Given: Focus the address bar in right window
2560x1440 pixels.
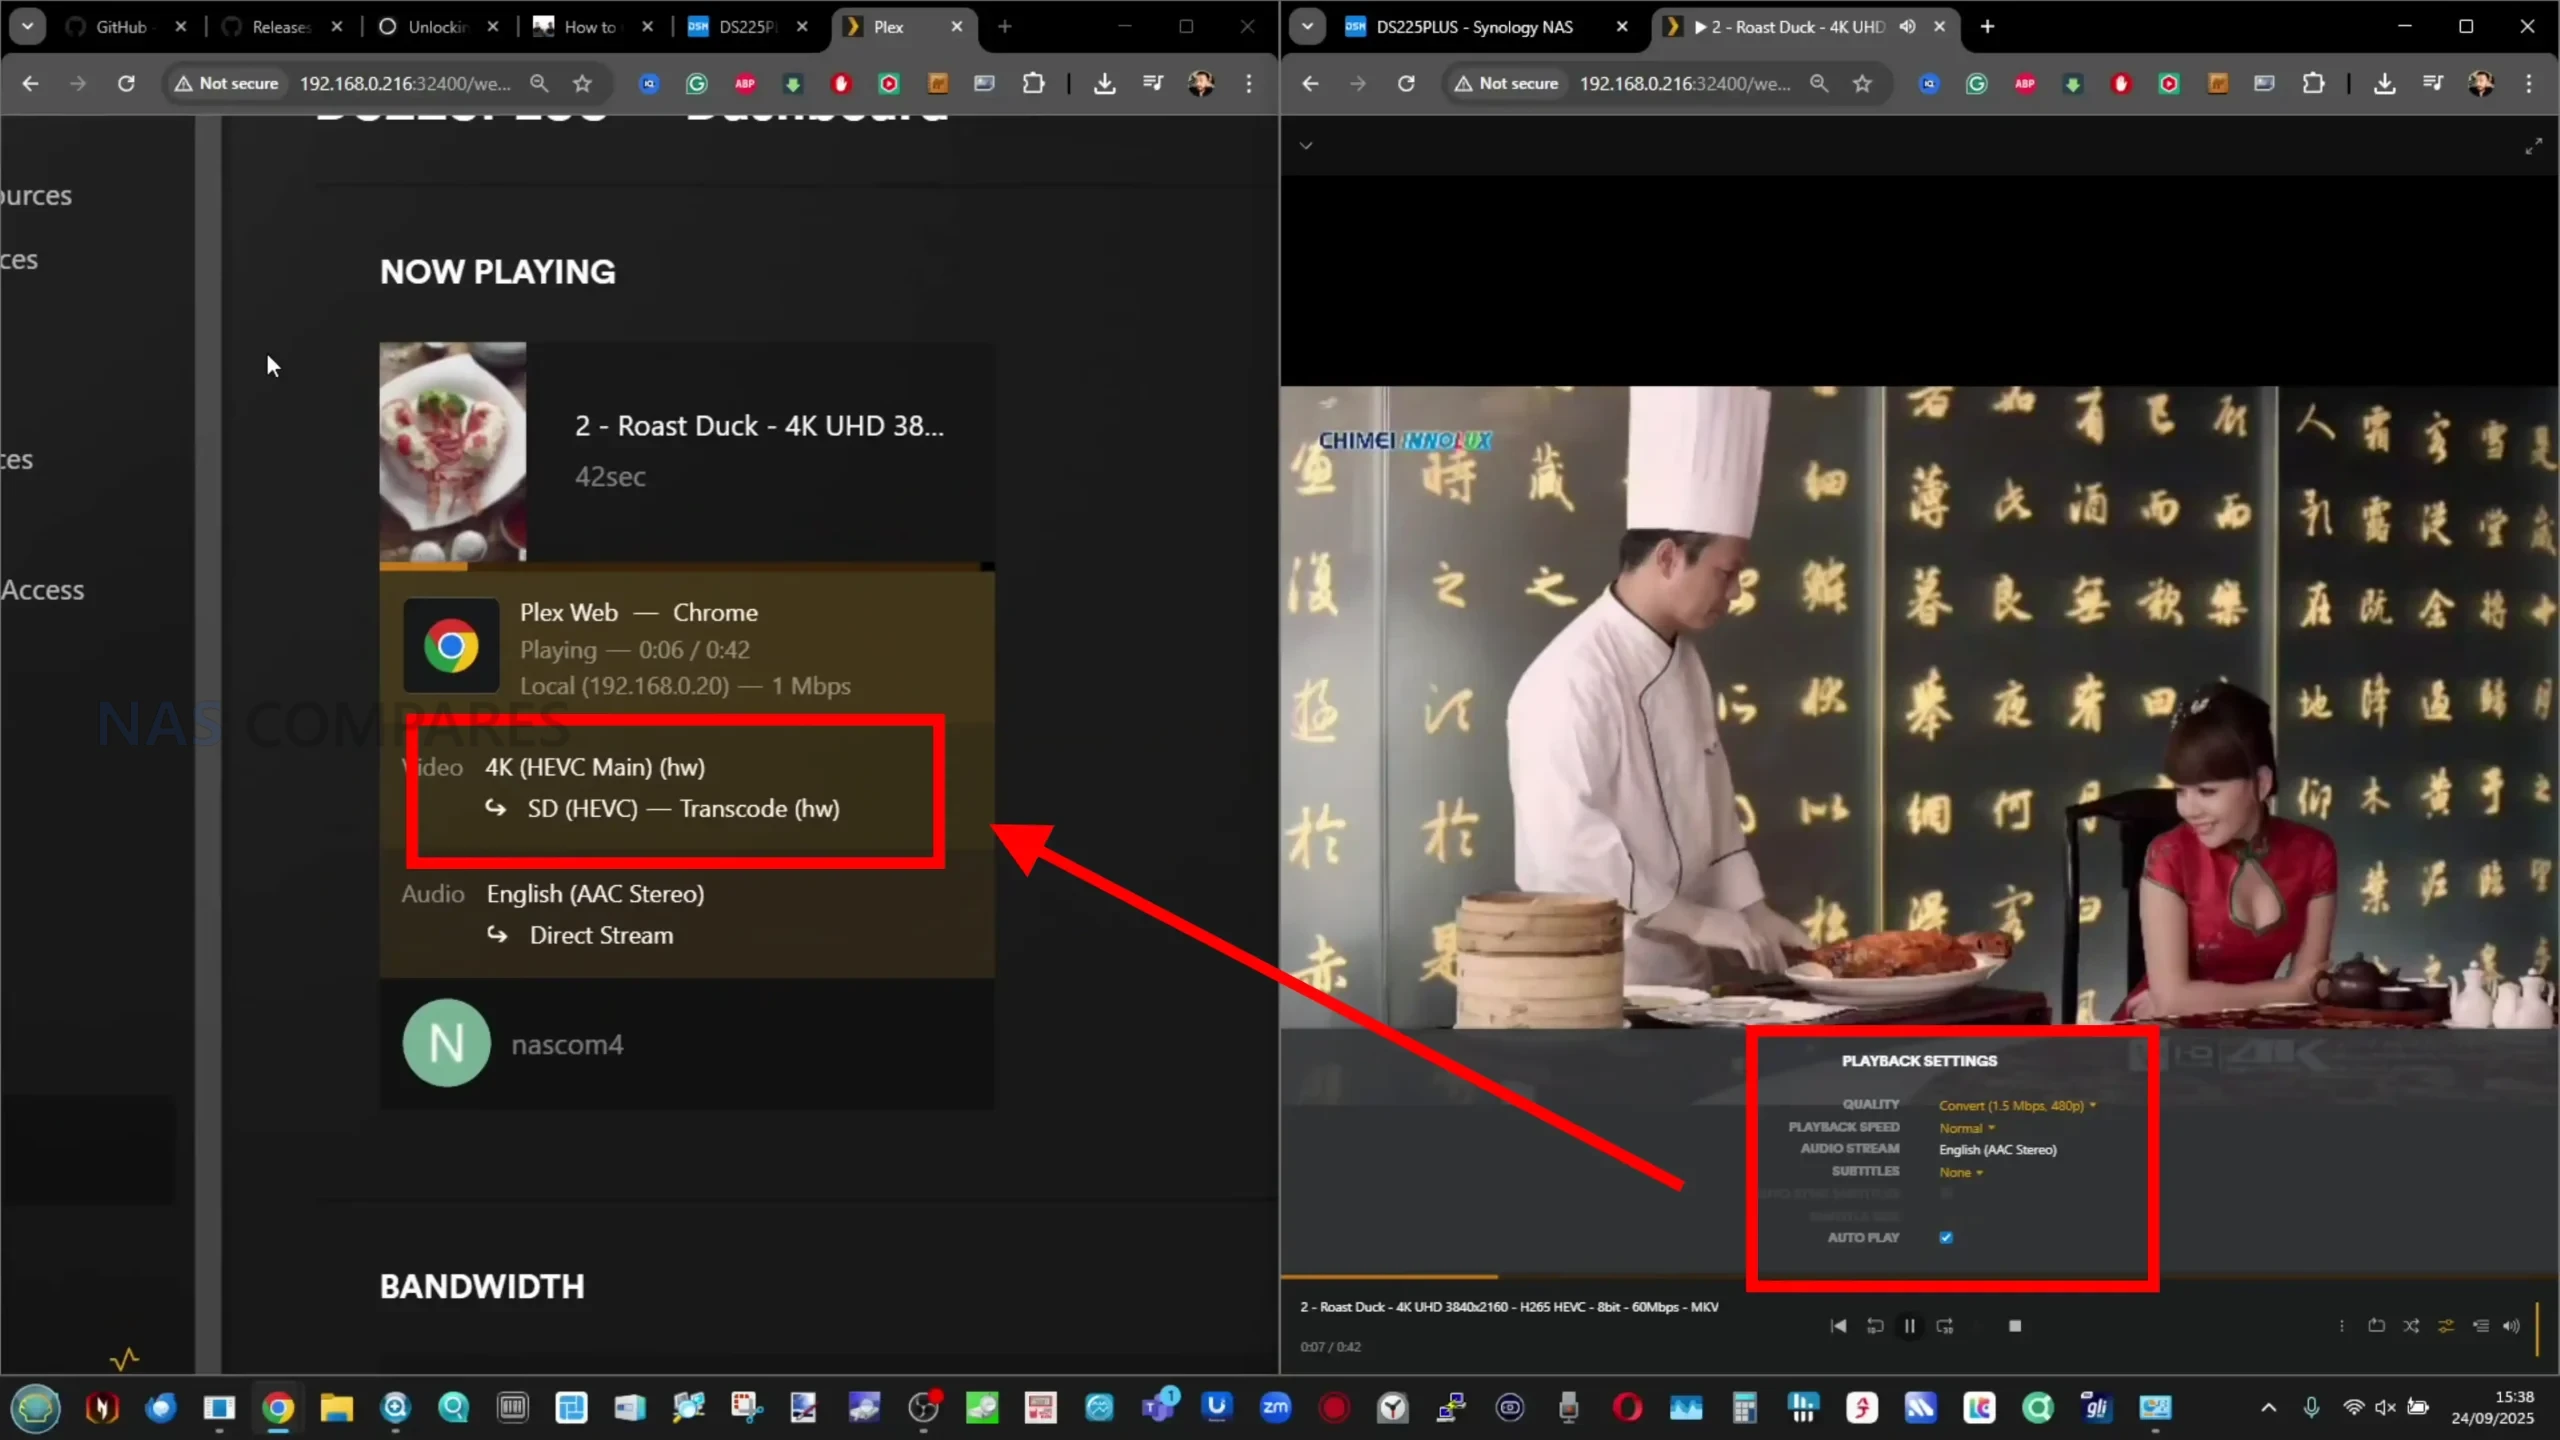Looking at the screenshot, I should coord(1685,83).
